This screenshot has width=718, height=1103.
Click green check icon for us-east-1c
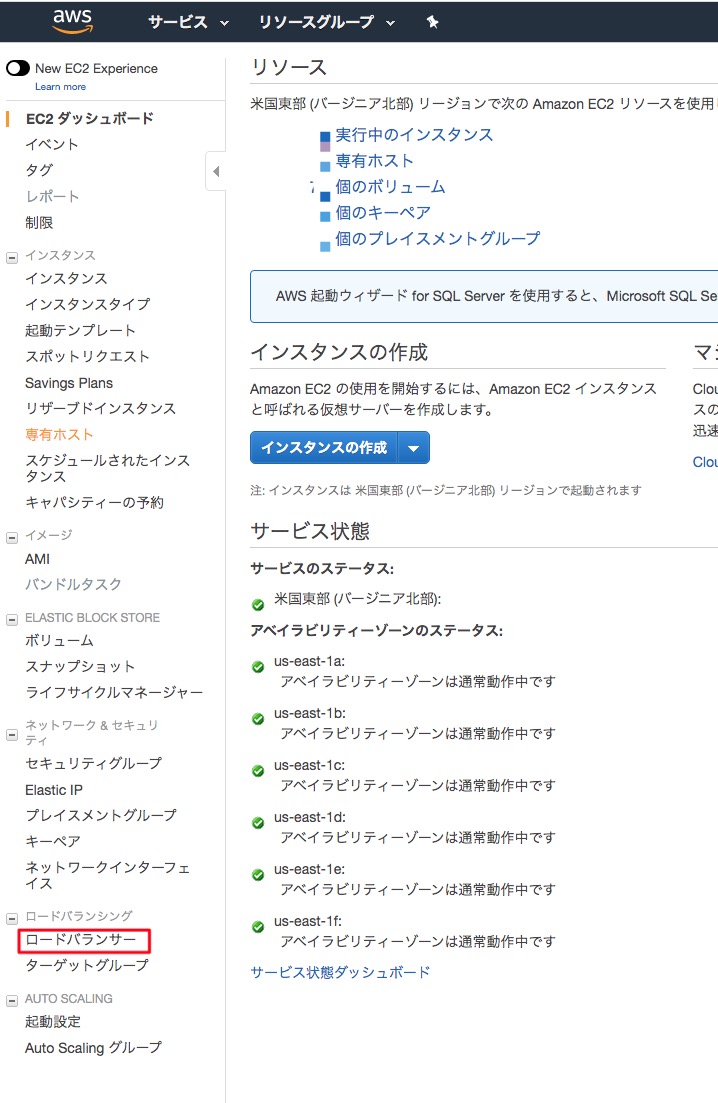(x=258, y=771)
